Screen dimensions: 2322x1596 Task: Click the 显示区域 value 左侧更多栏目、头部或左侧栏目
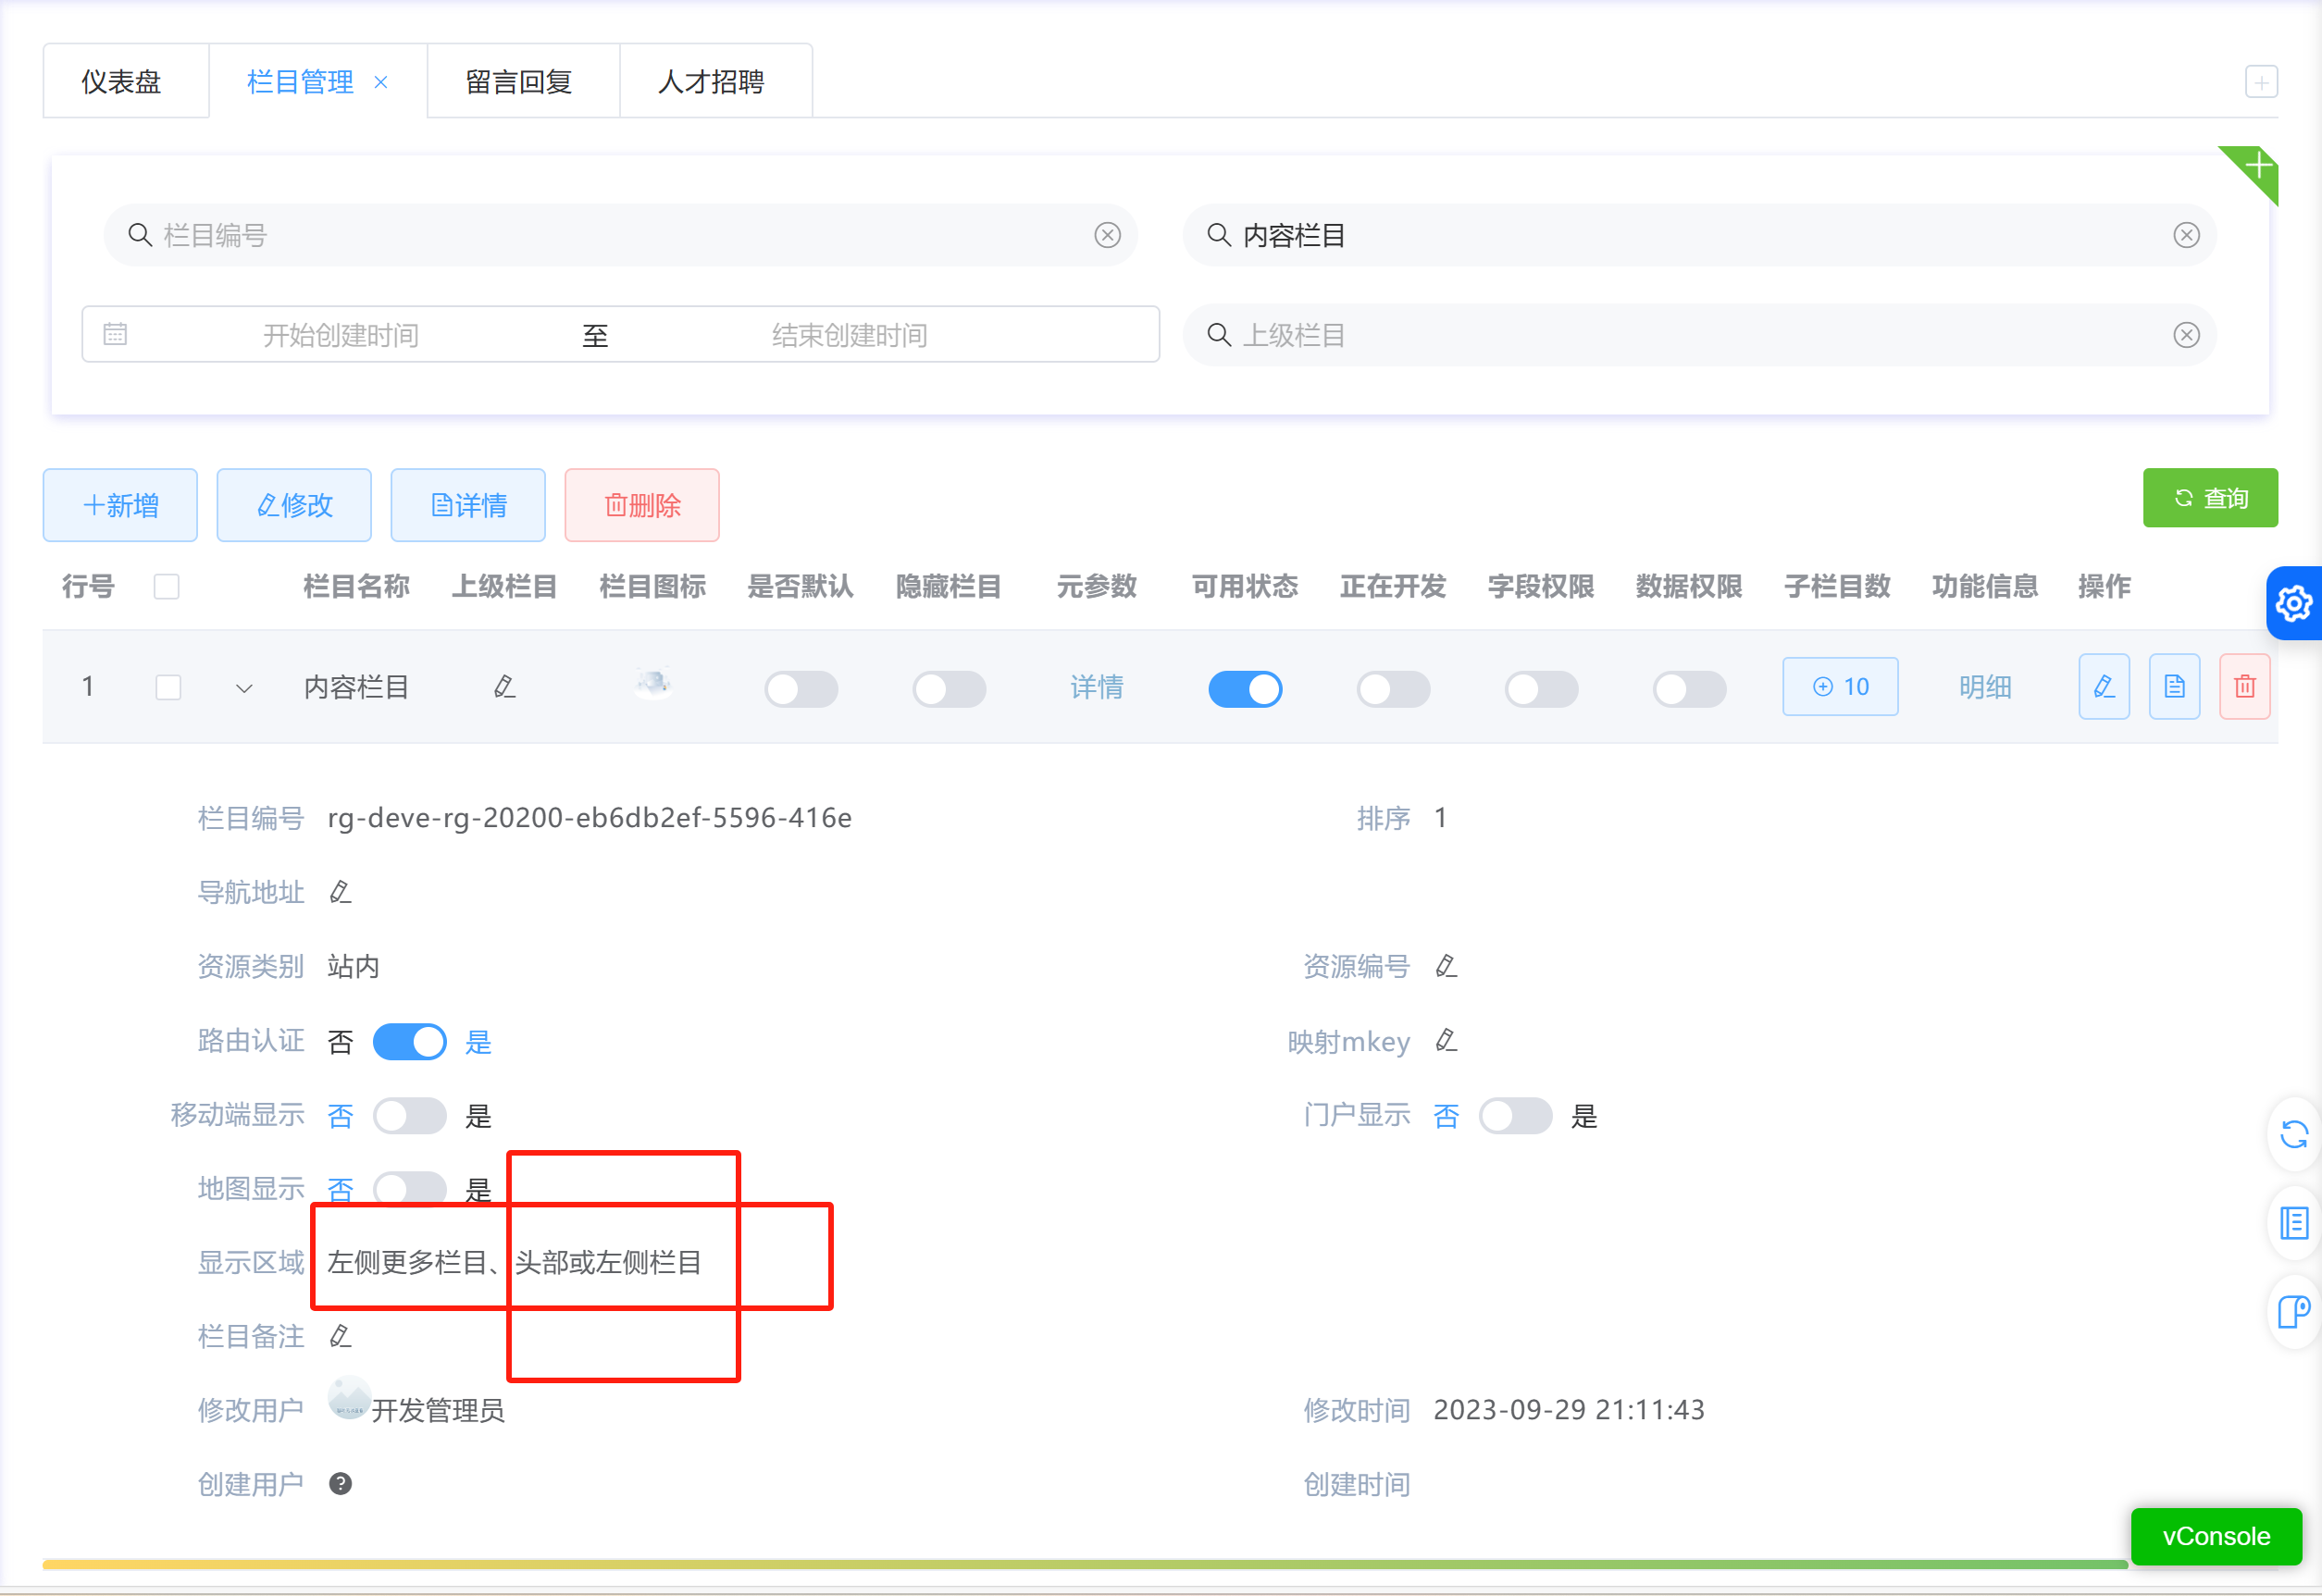(x=515, y=1262)
